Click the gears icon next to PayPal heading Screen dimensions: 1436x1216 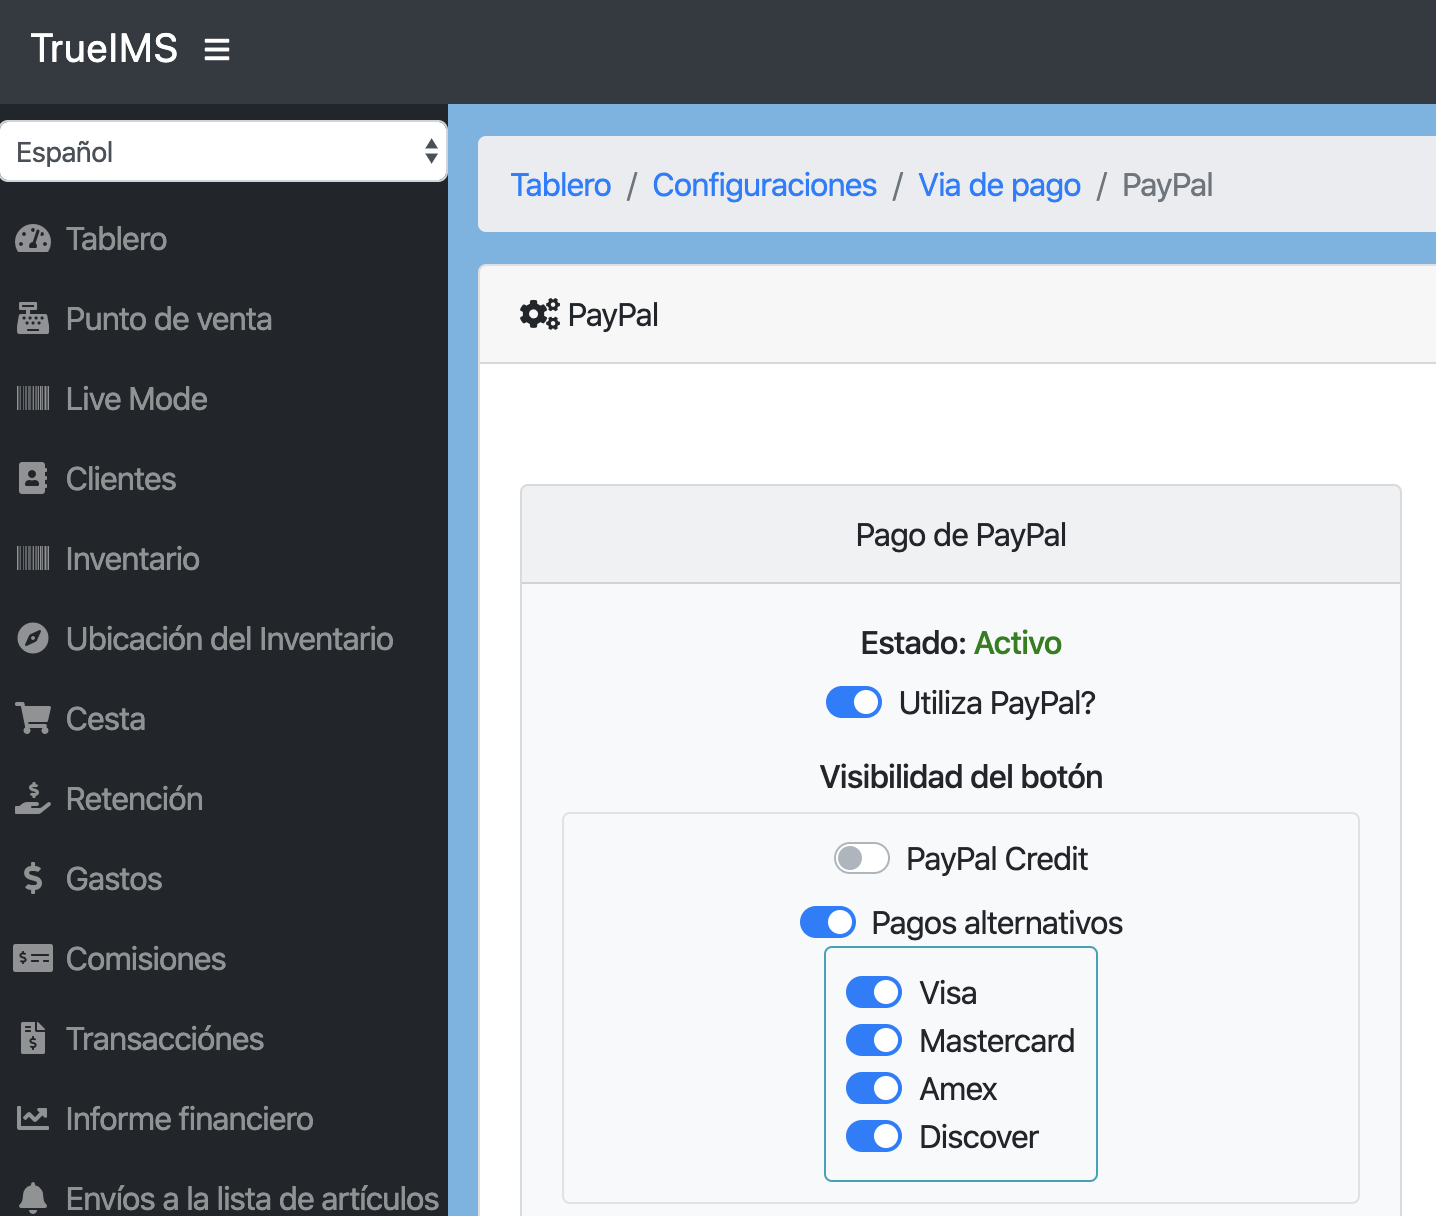pos(540,315)
